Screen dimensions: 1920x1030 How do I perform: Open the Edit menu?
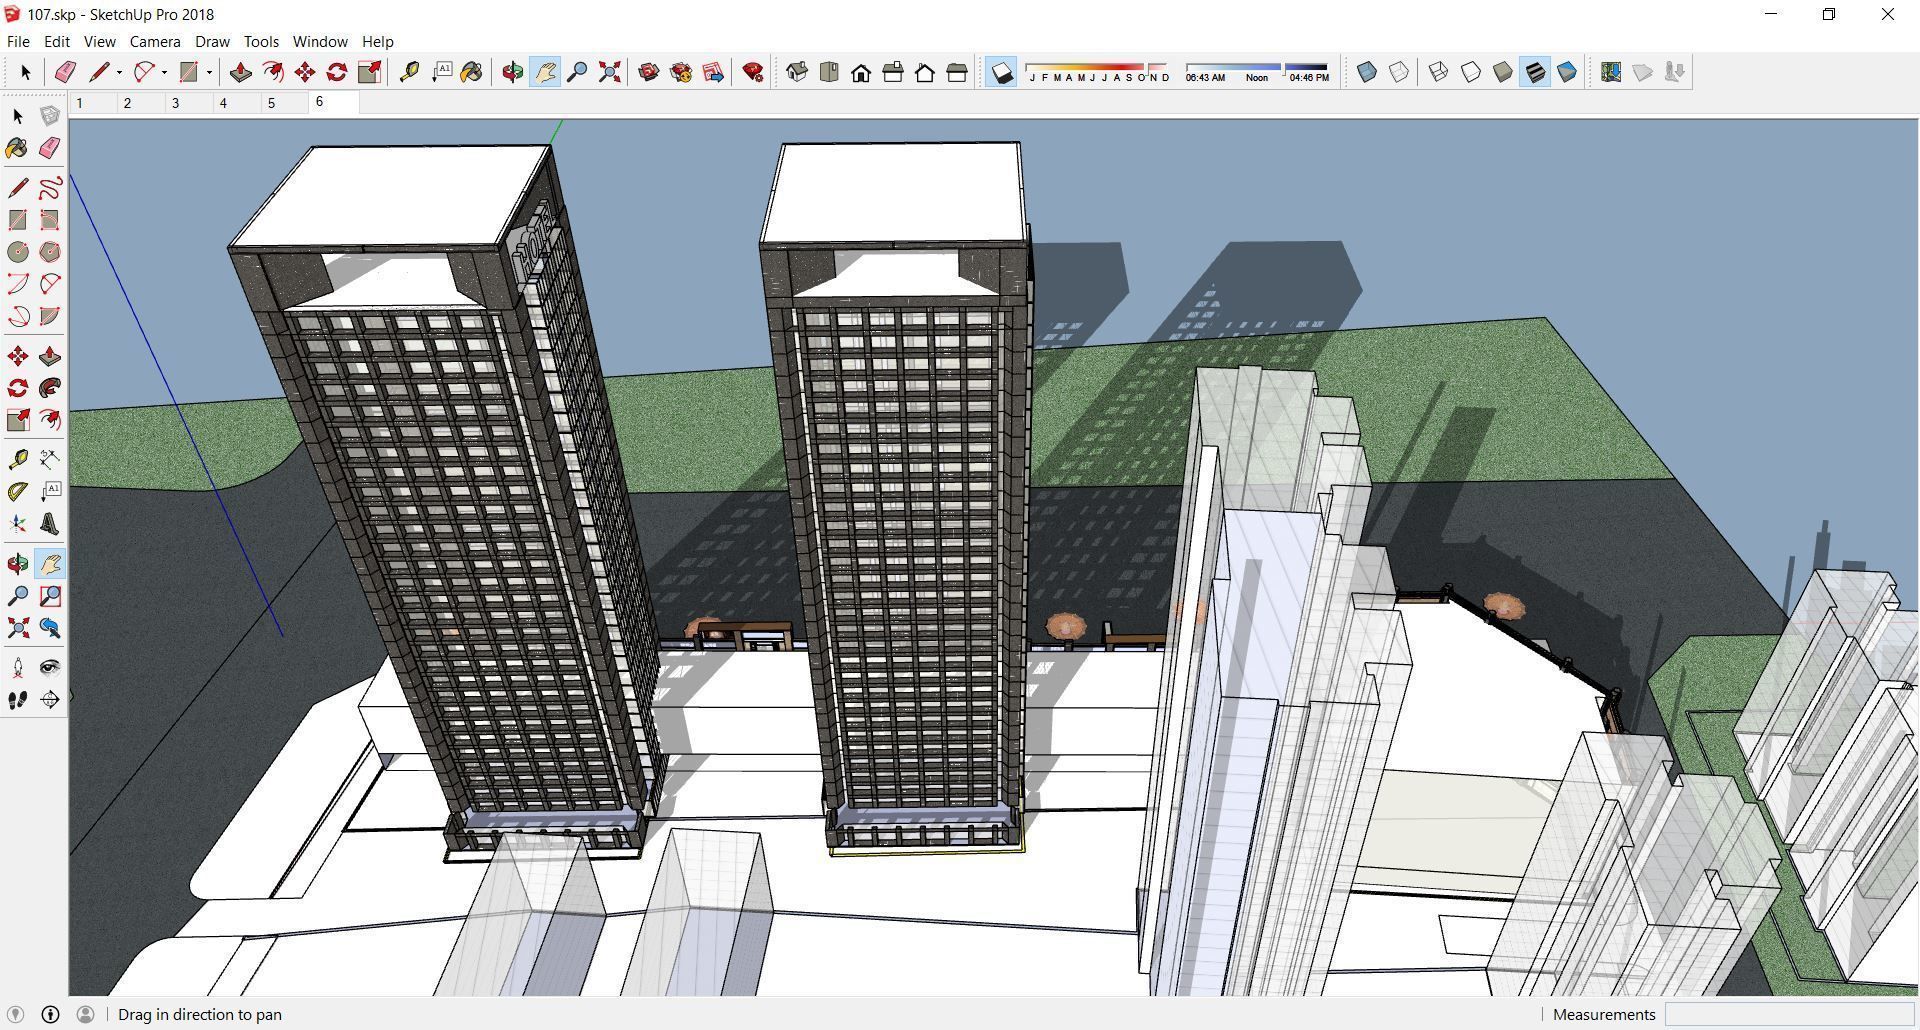pyautogui.click(x=56, y=41)
